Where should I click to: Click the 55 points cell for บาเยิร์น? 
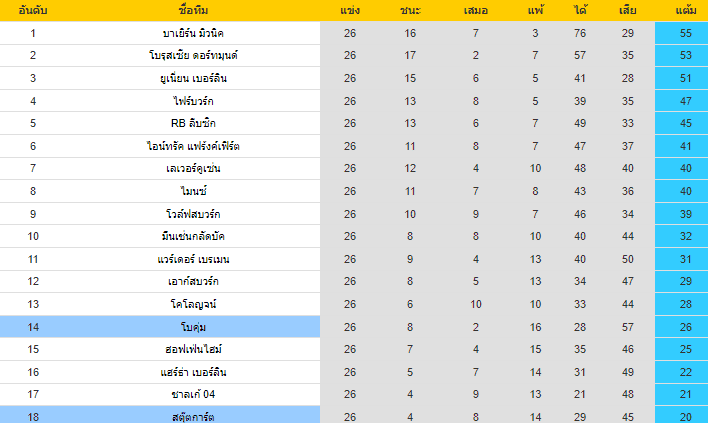(x=686, y=33)
